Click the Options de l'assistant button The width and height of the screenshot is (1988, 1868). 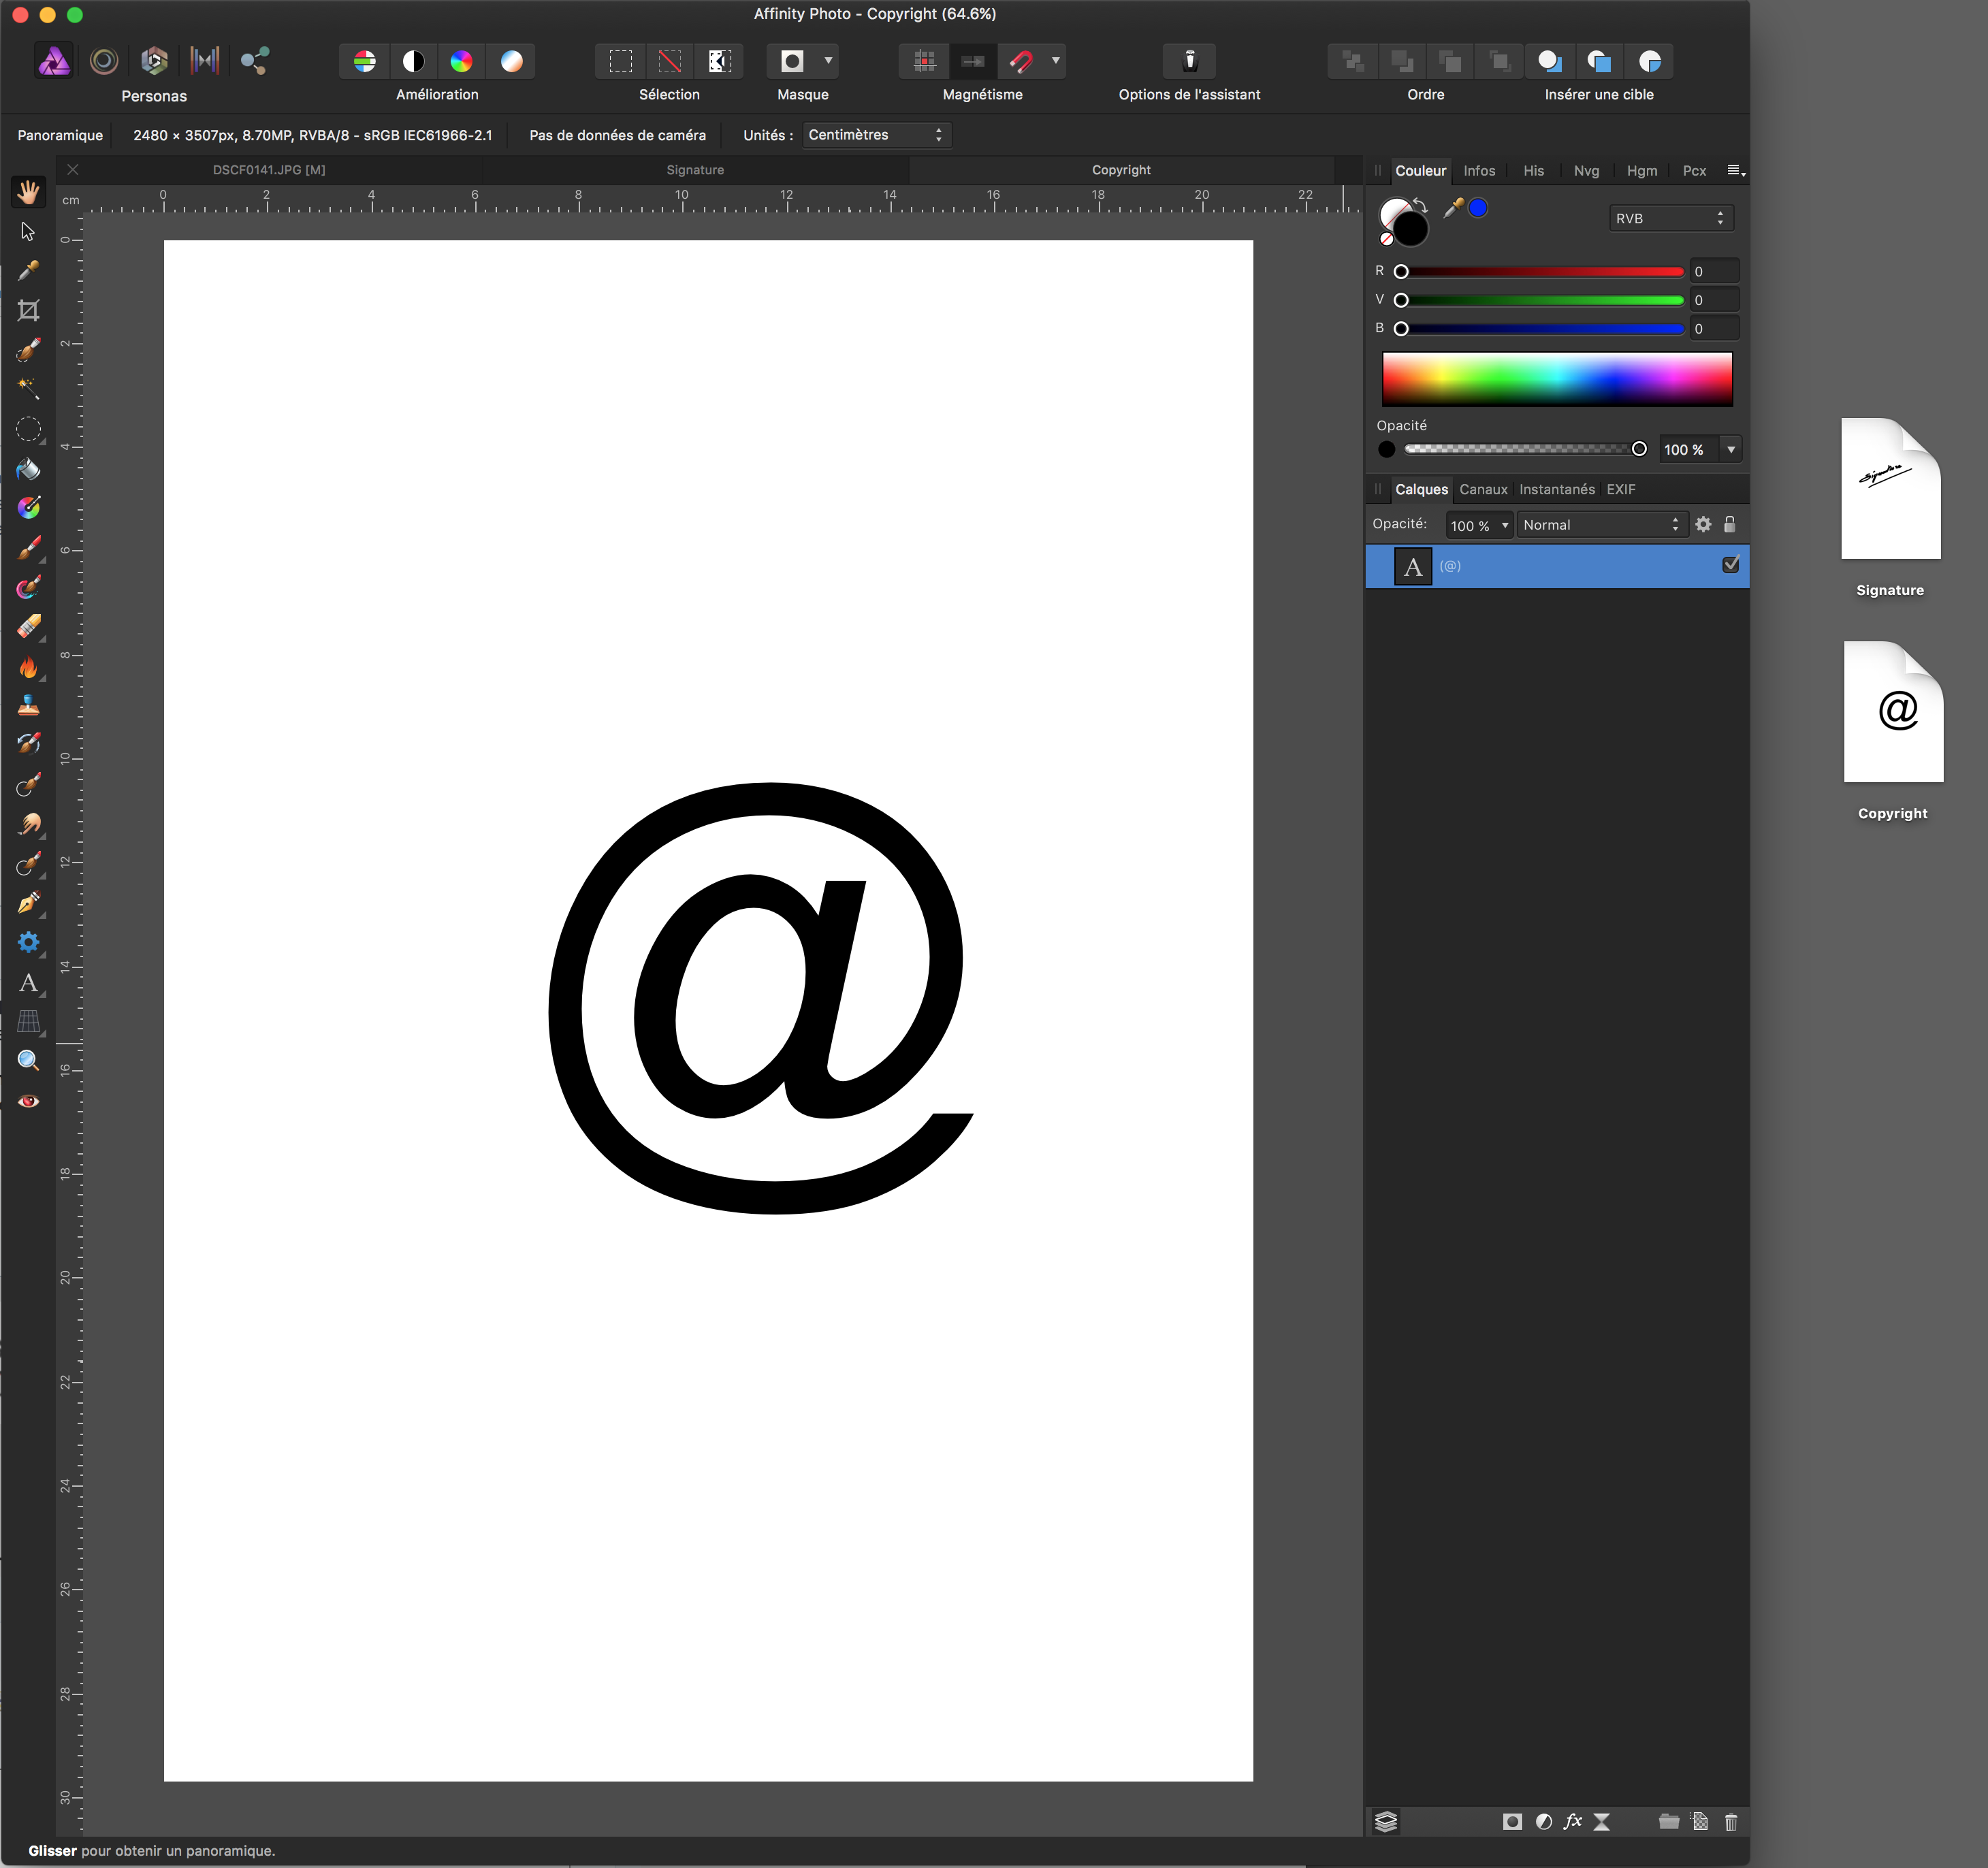click(x=1189, y=61)
